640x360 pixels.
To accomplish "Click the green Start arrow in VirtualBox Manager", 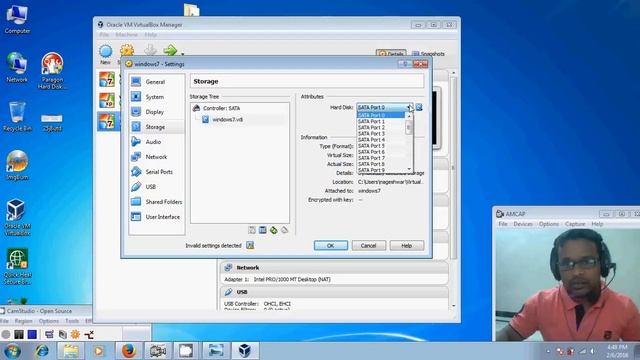I will click(170, 51).
